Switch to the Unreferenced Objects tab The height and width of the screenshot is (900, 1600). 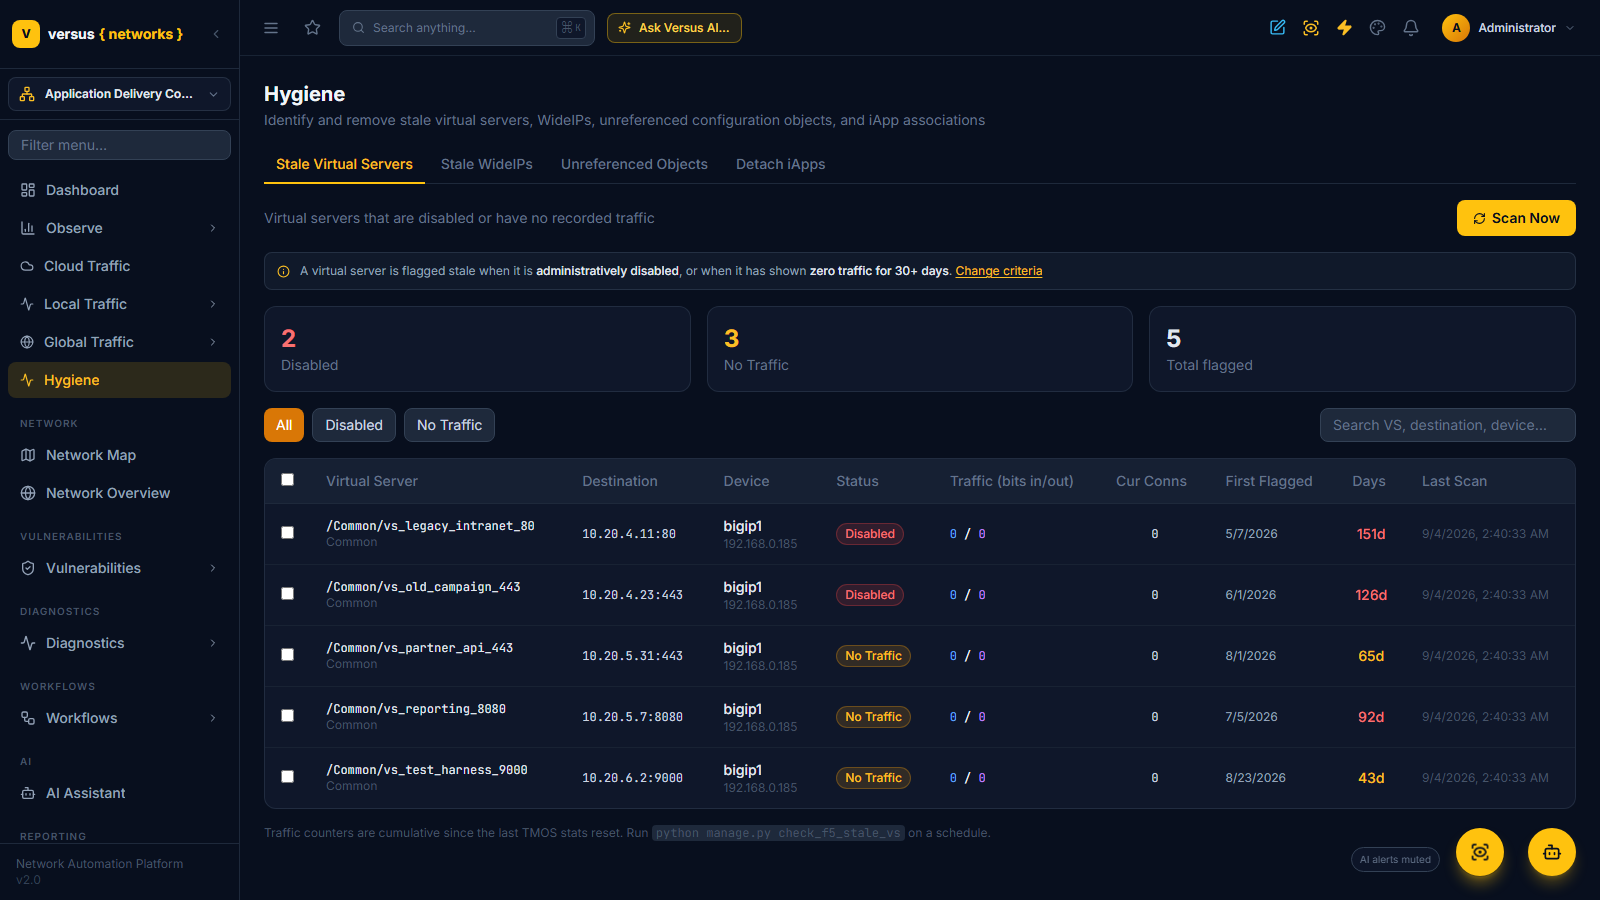[634, 164]
